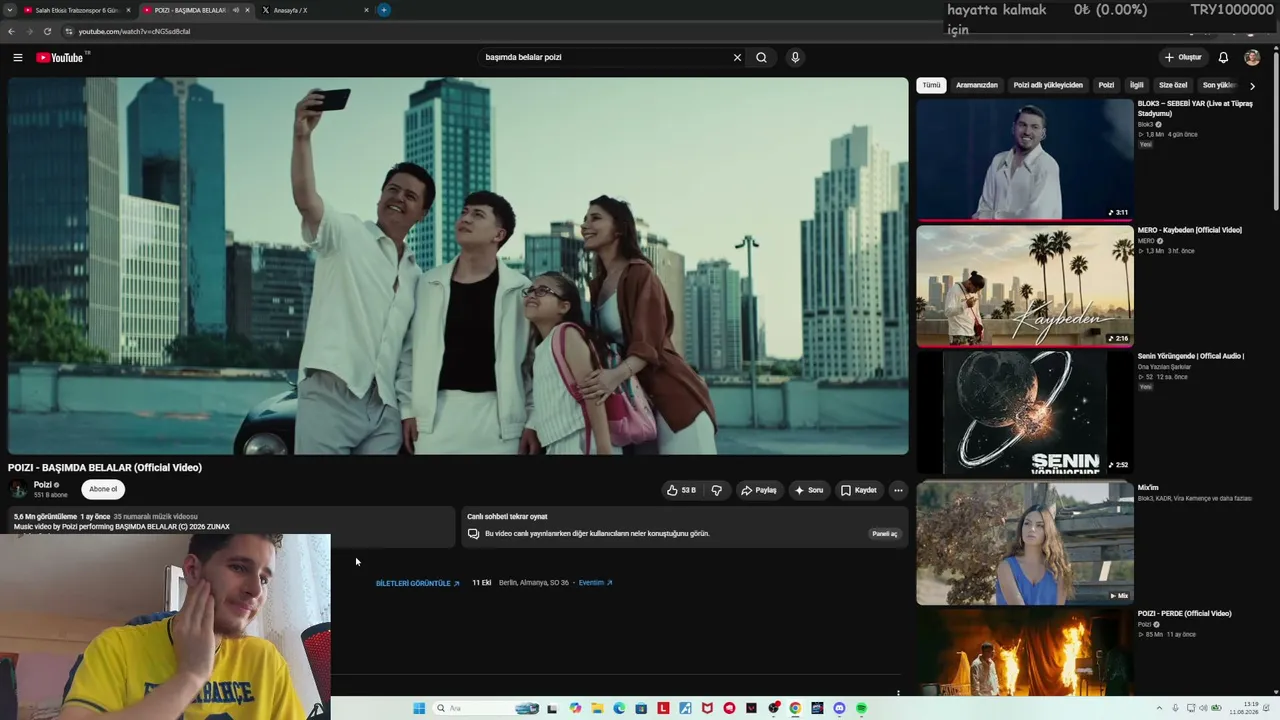
Task: Select the Aramanızdan filter chip
Action: (977, 86)
